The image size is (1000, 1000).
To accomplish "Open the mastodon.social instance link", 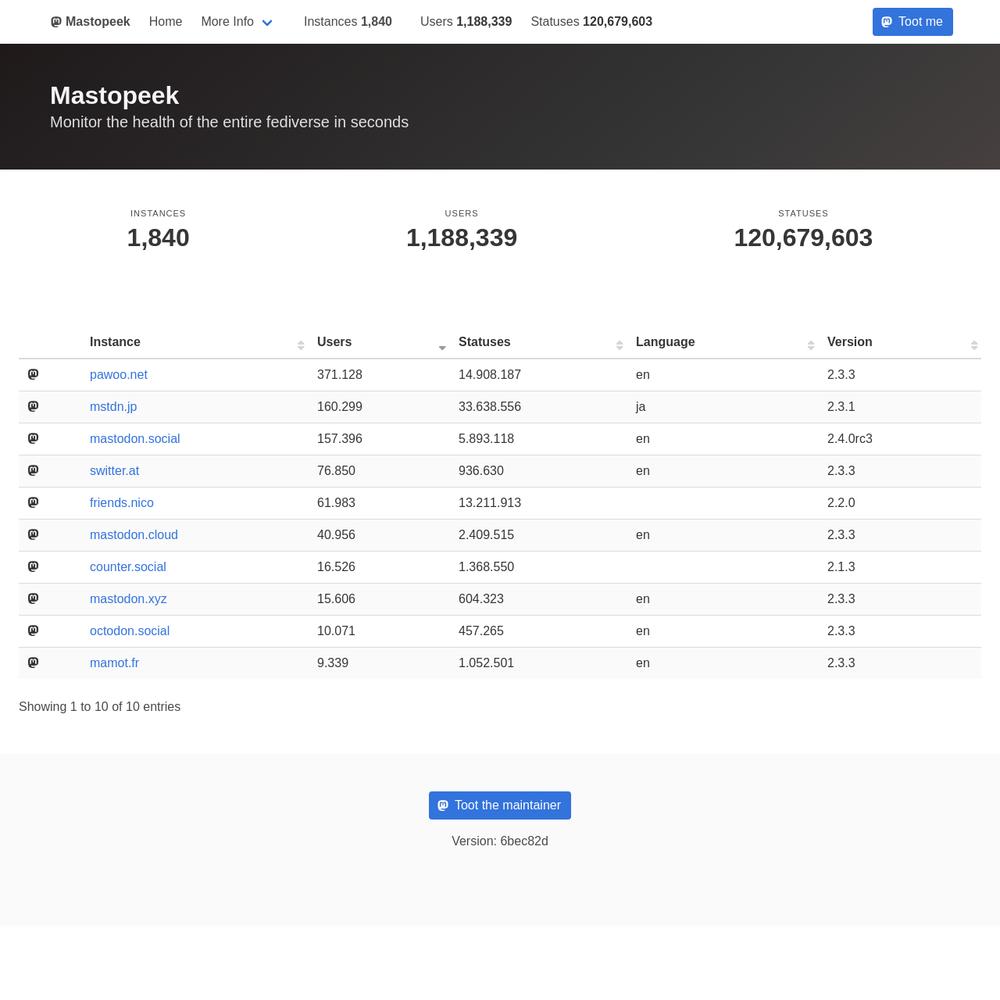I will click(135, 438).
